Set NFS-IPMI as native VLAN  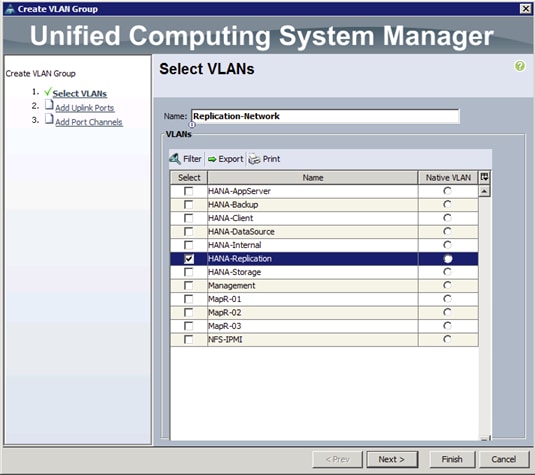click(x=447, y=339)
